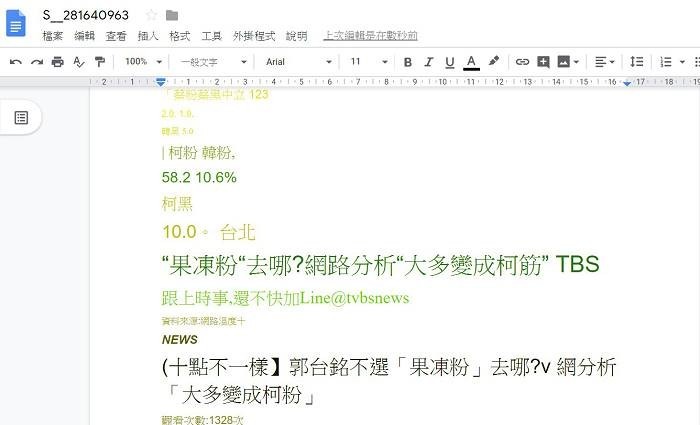Print the document

pyautogui.click(x=58, y=62)
